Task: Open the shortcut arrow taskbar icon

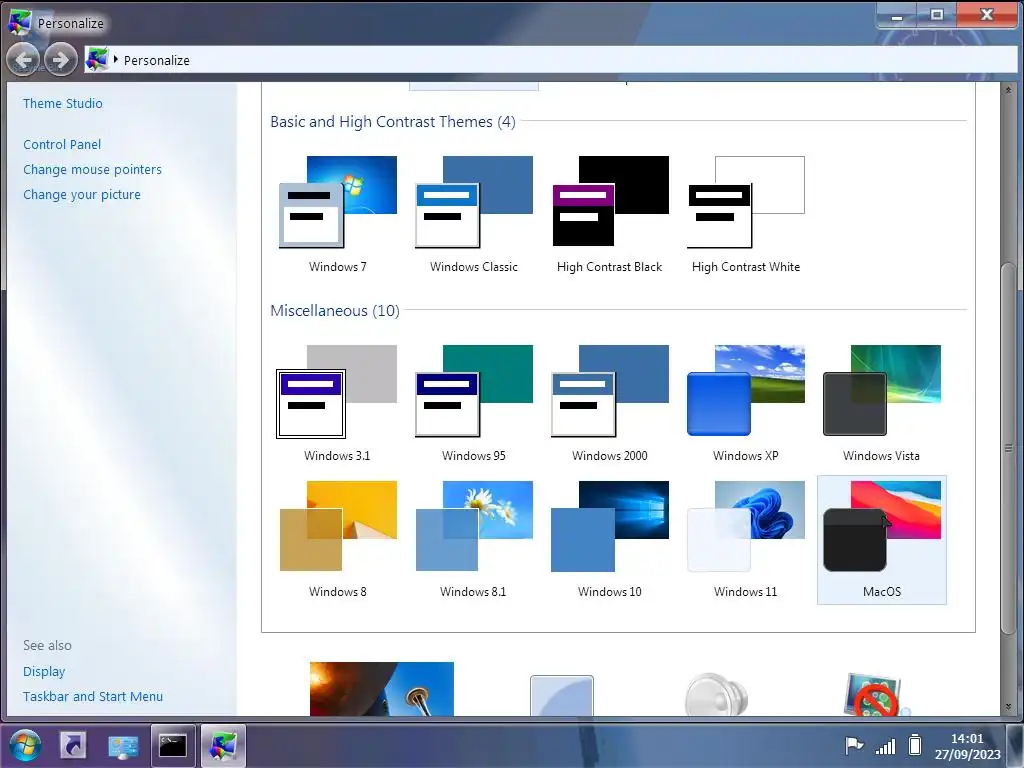Action: tap(73, 745)
